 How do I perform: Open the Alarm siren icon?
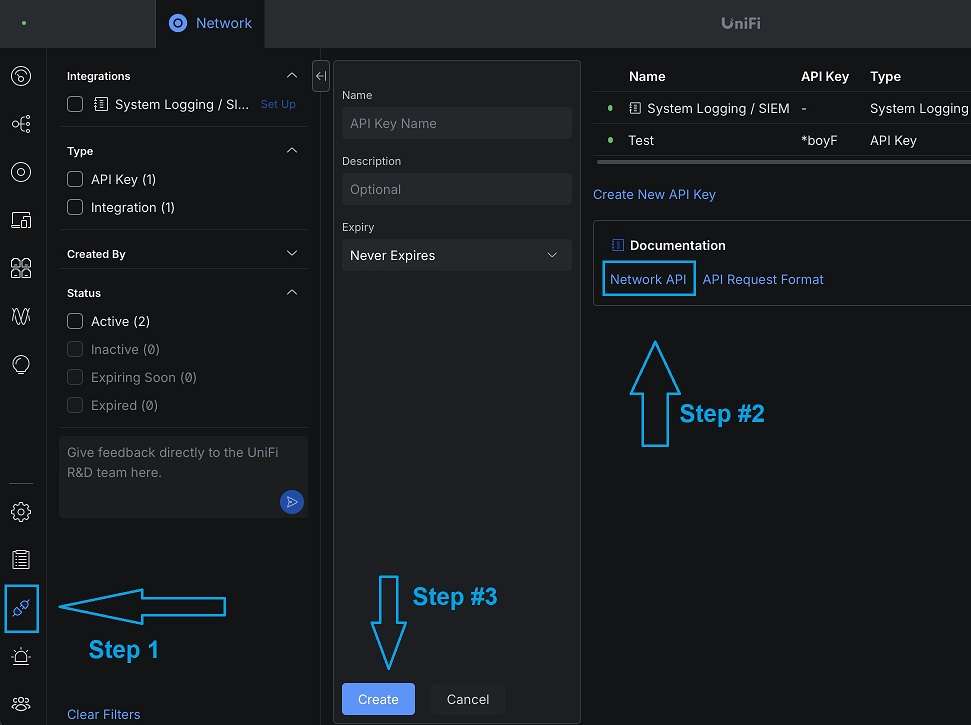tap(21, 656)
